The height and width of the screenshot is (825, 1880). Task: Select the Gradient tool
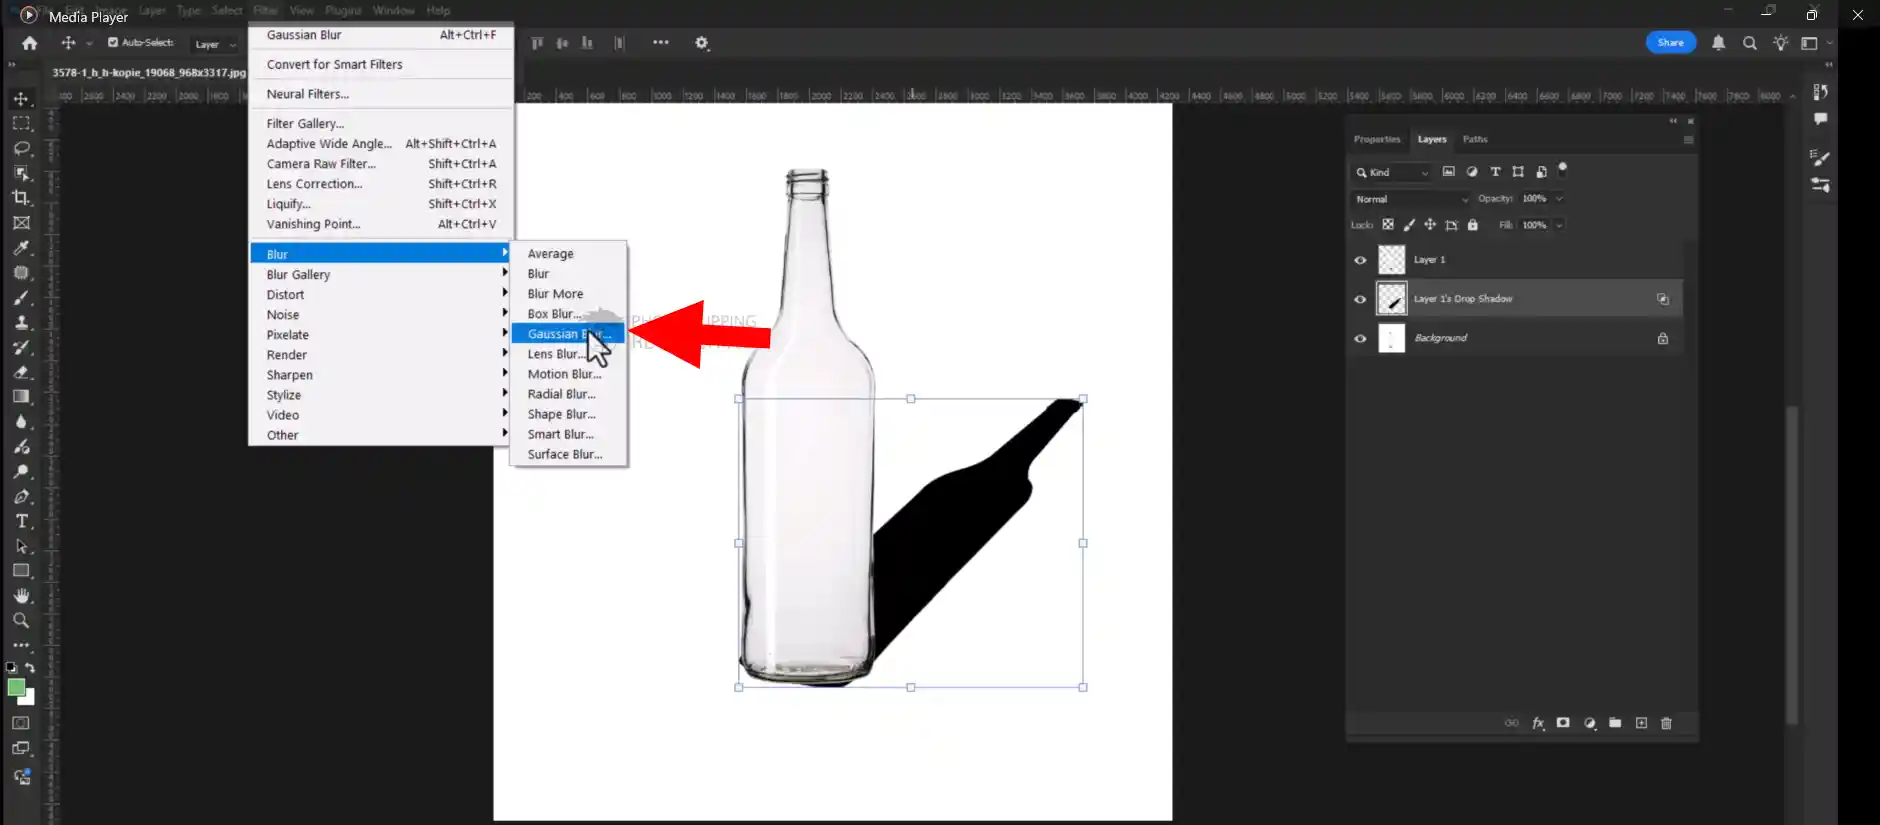pos(21,397)
